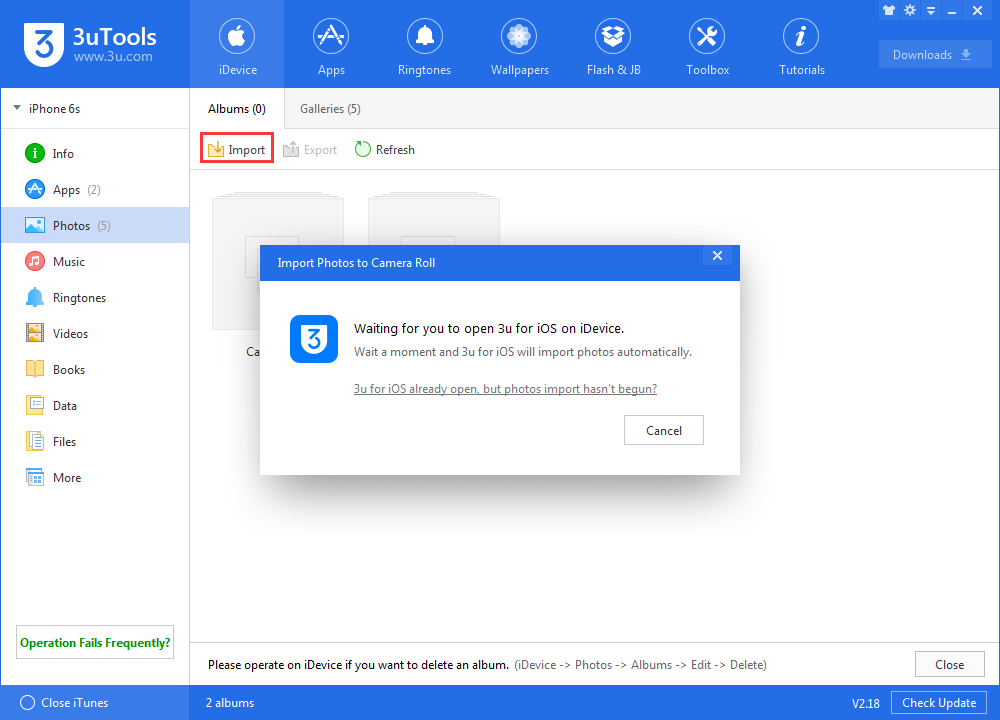Select Books in the sidebar

point(95,369)
